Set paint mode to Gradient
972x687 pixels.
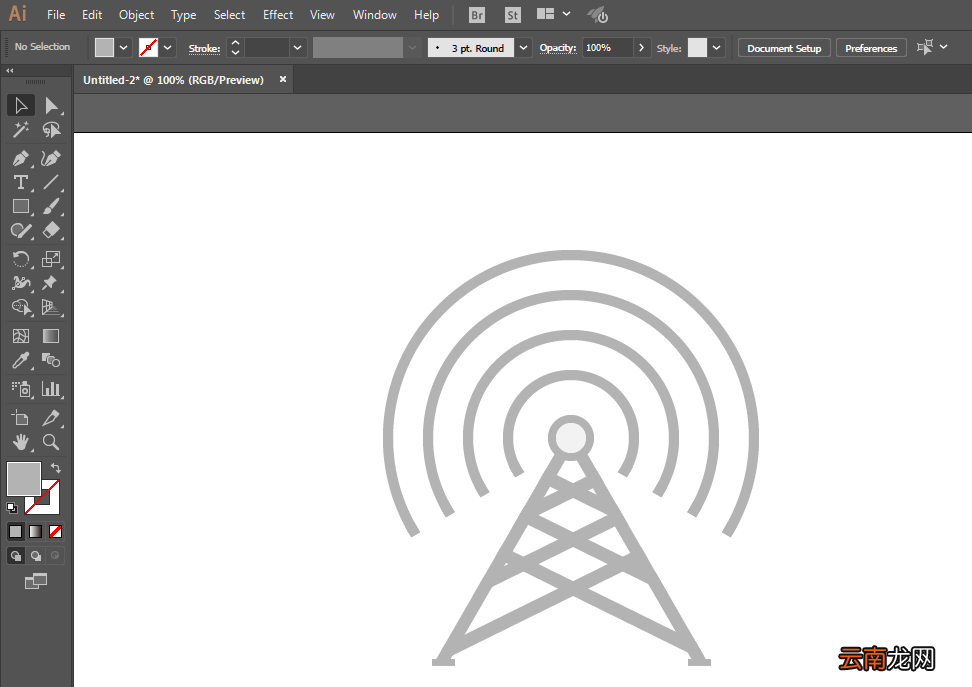35,531
